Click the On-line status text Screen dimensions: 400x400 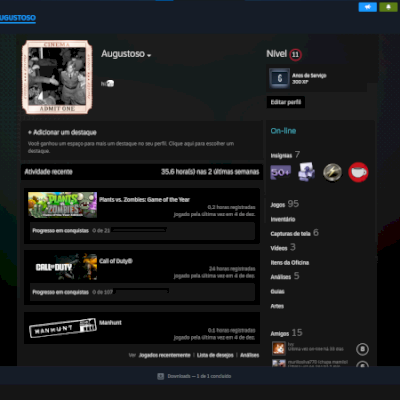pos(283,131)
